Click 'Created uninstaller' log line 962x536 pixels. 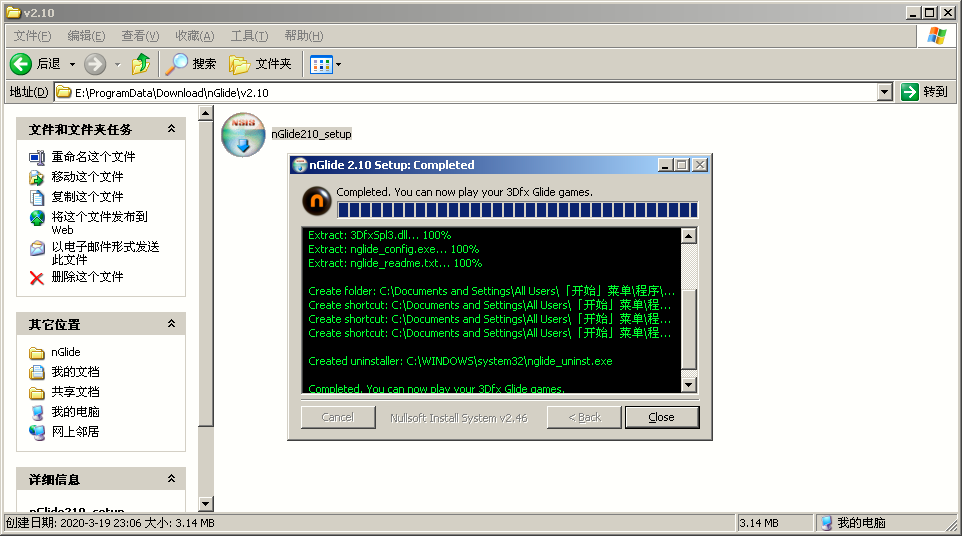click(x=460, y=361)
